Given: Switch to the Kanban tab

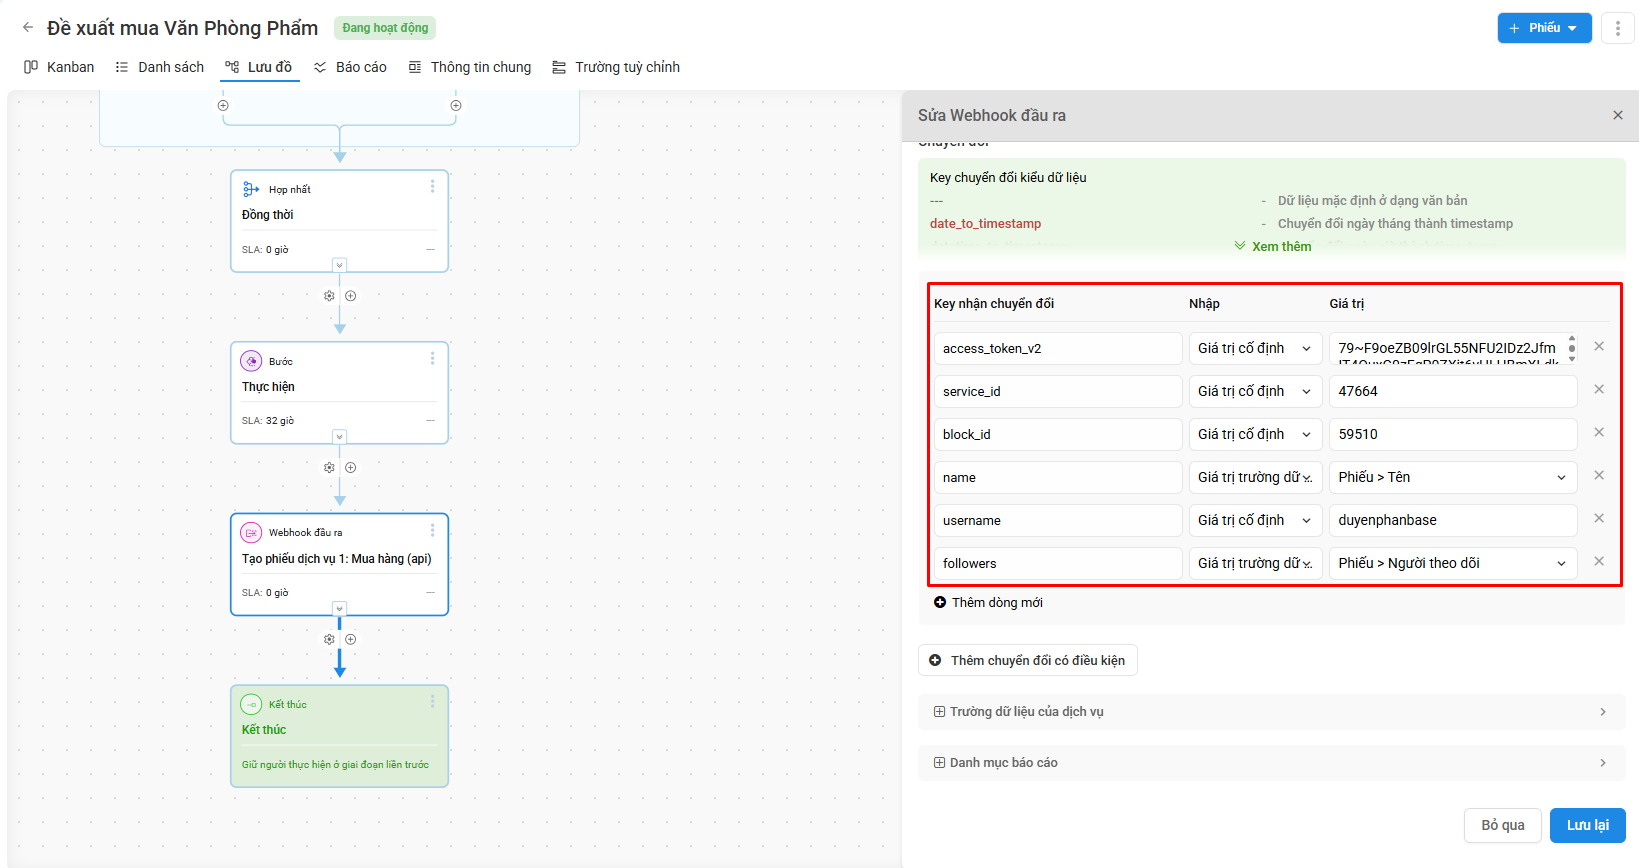Looking at the screenshot, I should [x=59, y=67].
